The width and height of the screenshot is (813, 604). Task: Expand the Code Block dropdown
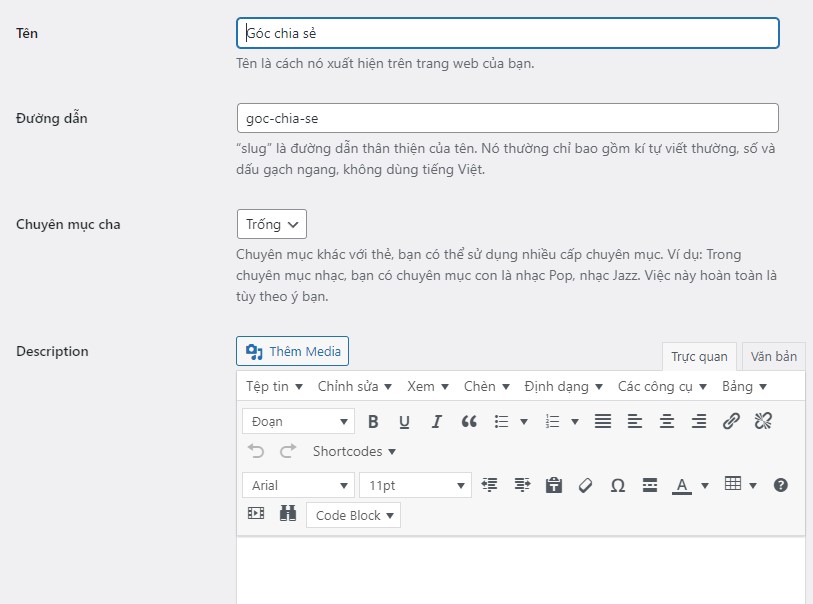coord(354,515)
